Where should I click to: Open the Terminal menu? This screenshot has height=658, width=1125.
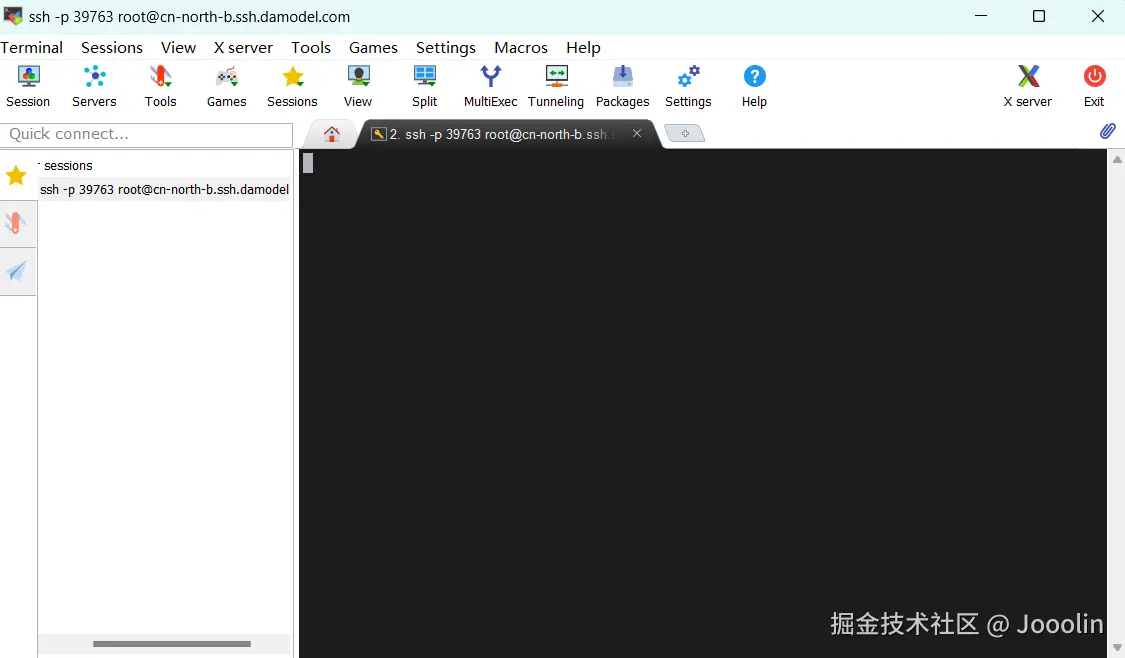pos(32,47)
